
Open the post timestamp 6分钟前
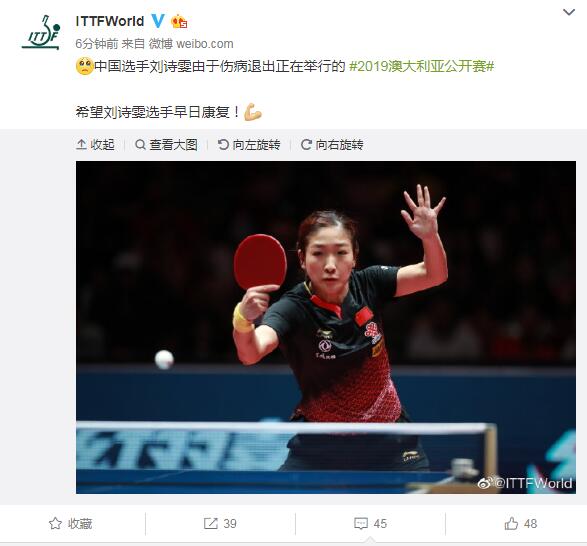point(97,44)
